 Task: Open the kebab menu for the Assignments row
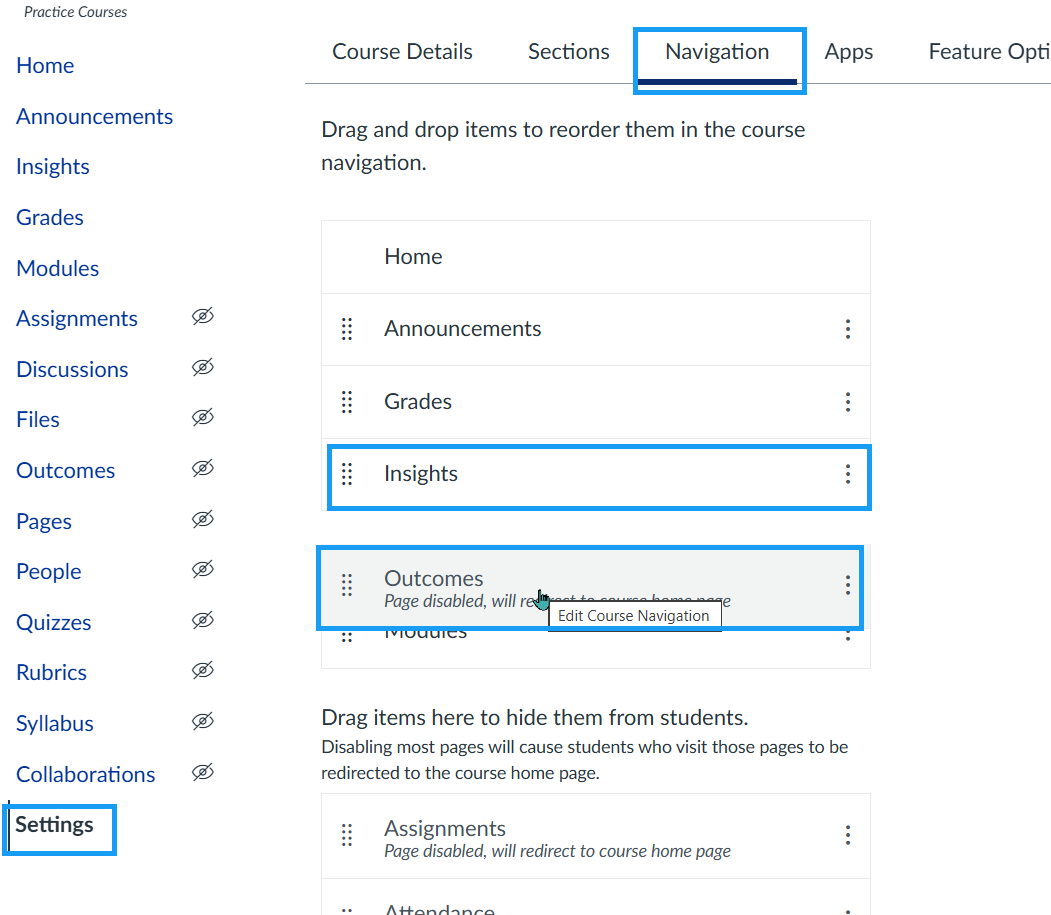tap(848, 834)
